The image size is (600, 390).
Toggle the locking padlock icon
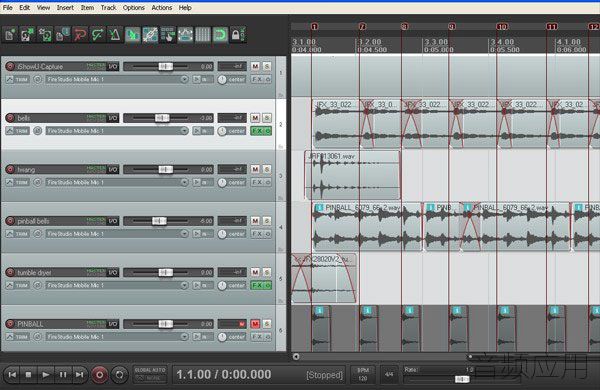(x=237, y=35)
